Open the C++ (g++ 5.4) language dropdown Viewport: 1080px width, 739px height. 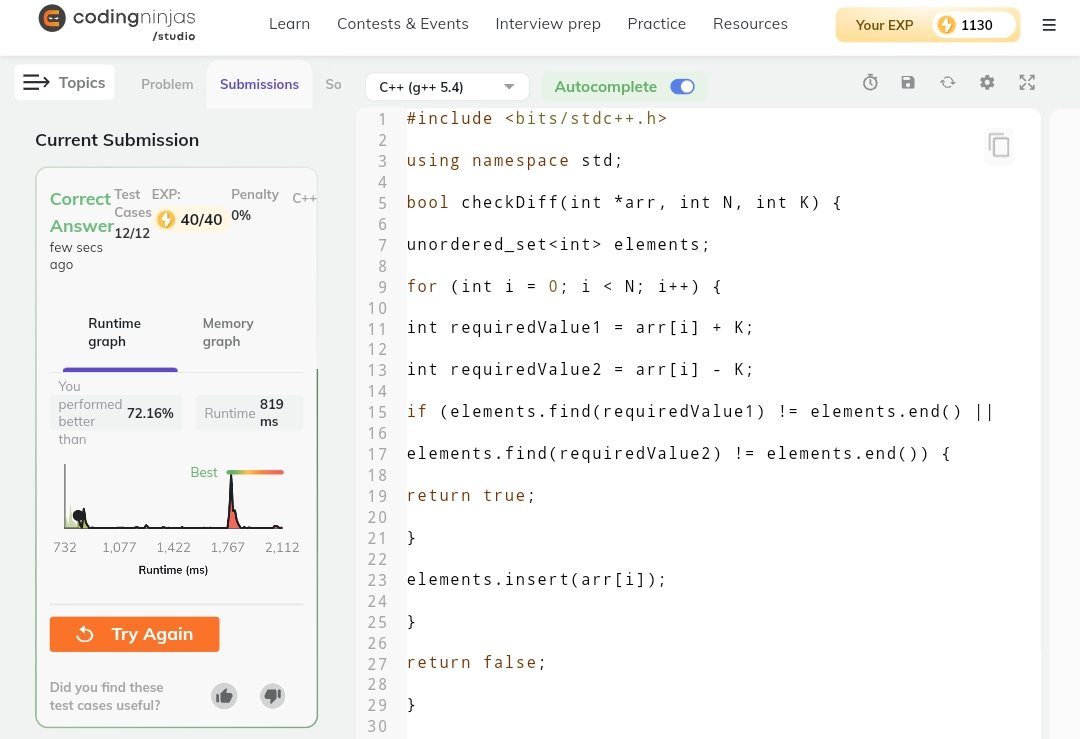(x=446, y=86)
